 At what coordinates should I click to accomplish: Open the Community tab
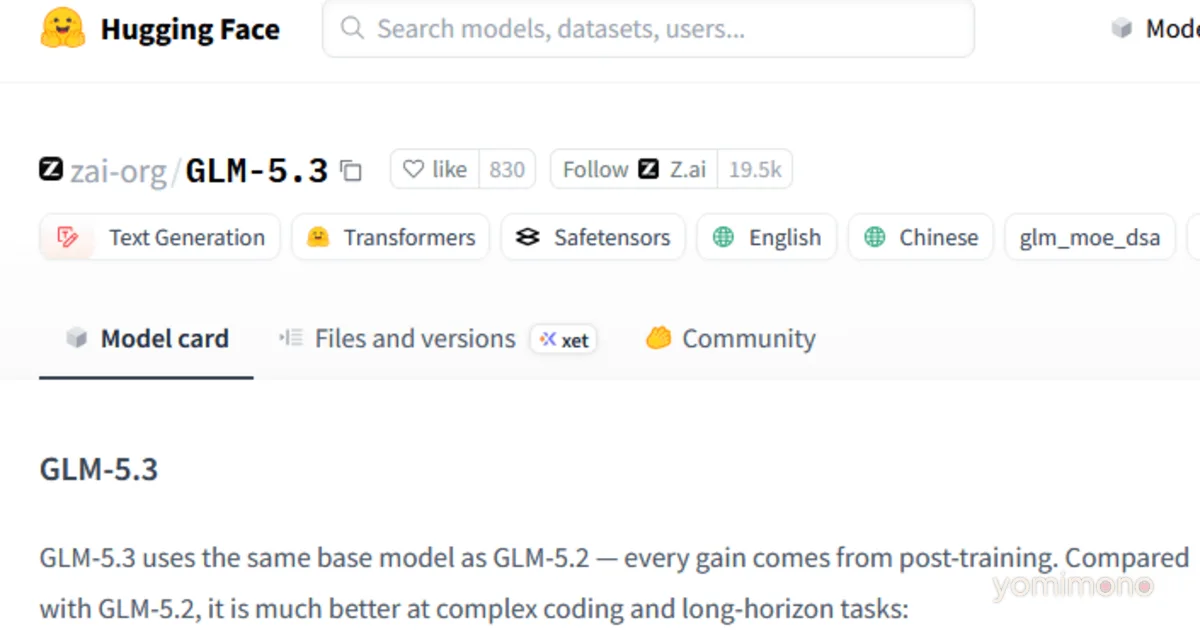pyautogui.click(x=730, y=339)
